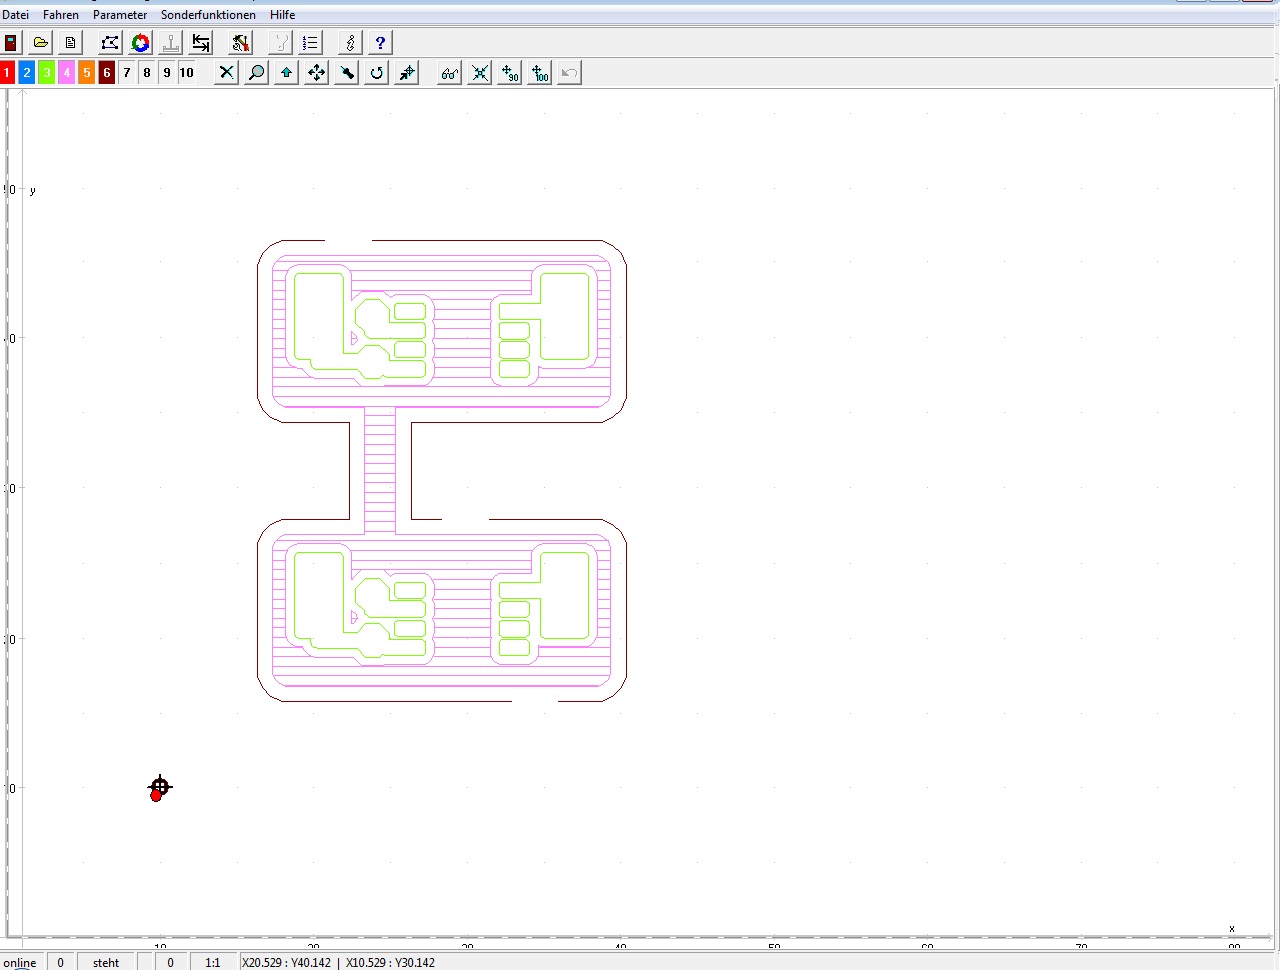Open a file with the folder icon
Viewport: 1280px width, 970px height.
click(41, 43)
